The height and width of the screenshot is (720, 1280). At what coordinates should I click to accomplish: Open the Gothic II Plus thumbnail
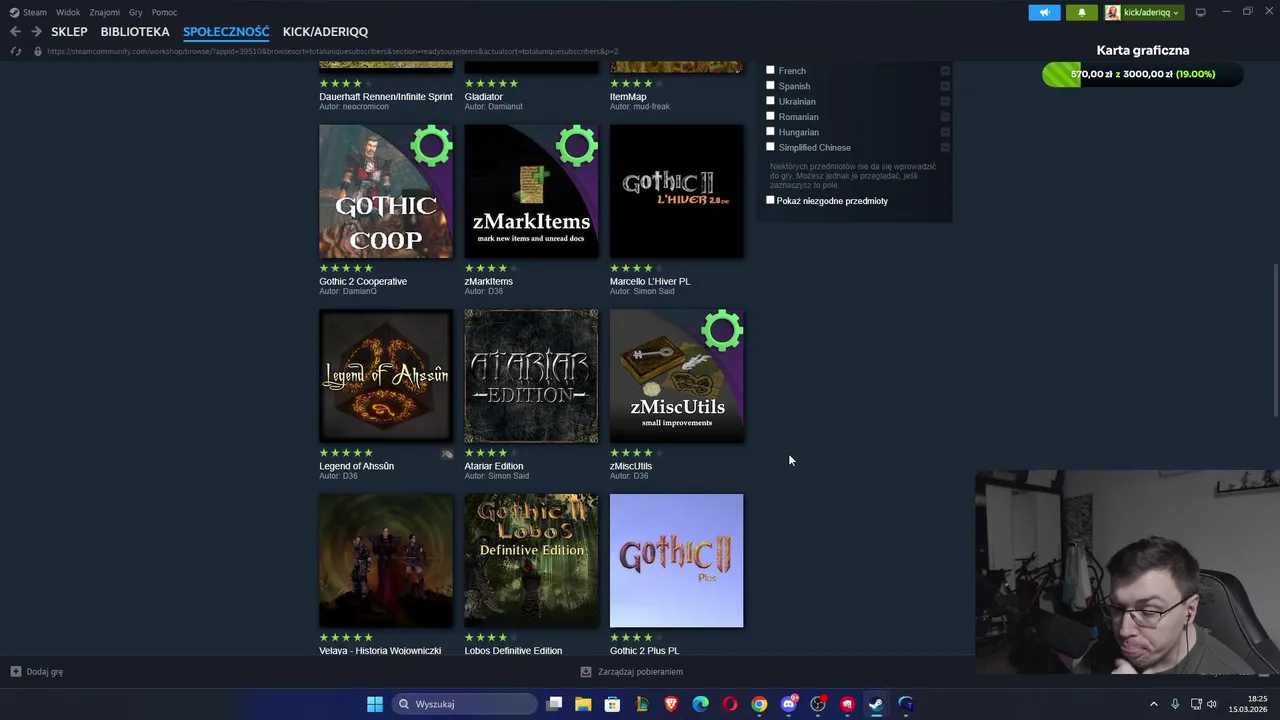[677, 561]
